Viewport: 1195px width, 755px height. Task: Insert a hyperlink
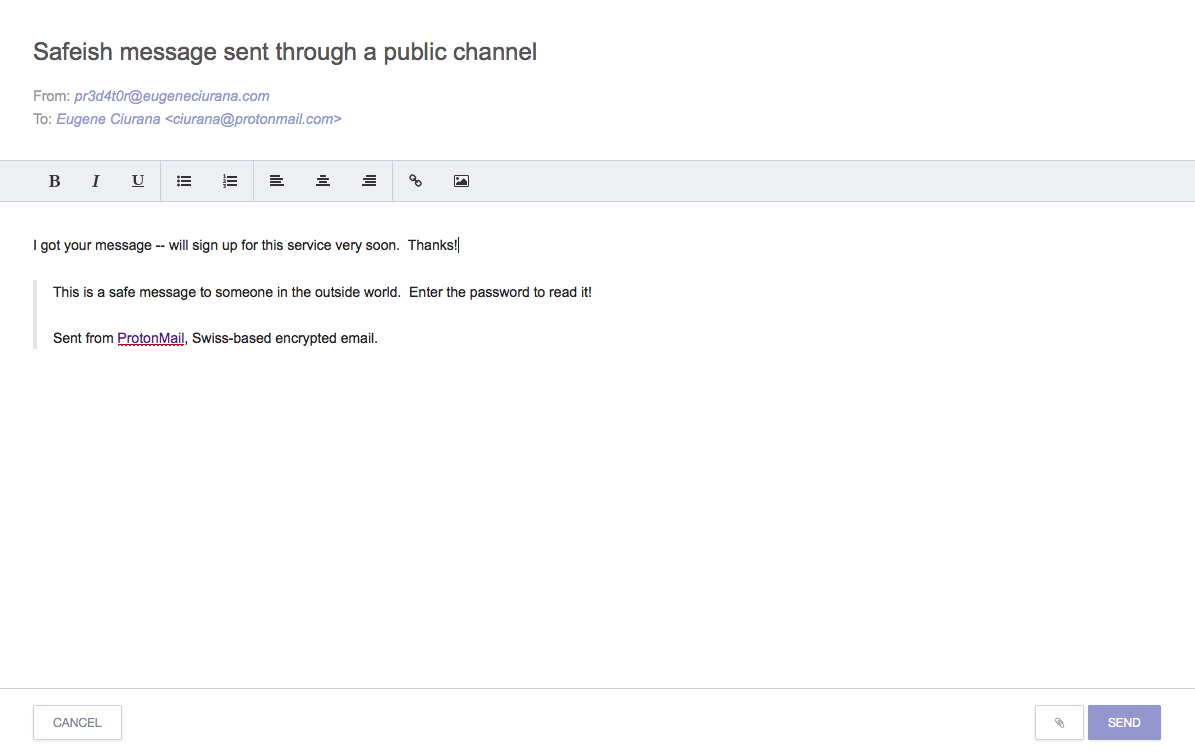[415, 181]
